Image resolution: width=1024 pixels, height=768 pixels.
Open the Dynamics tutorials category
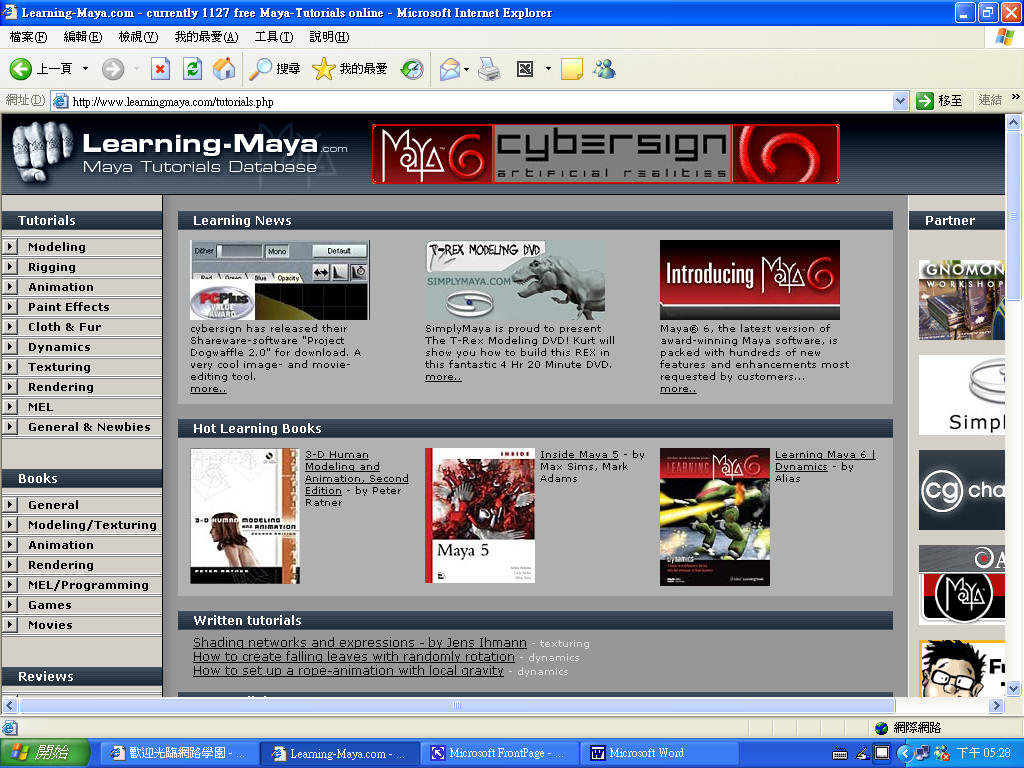pos(59,347)
